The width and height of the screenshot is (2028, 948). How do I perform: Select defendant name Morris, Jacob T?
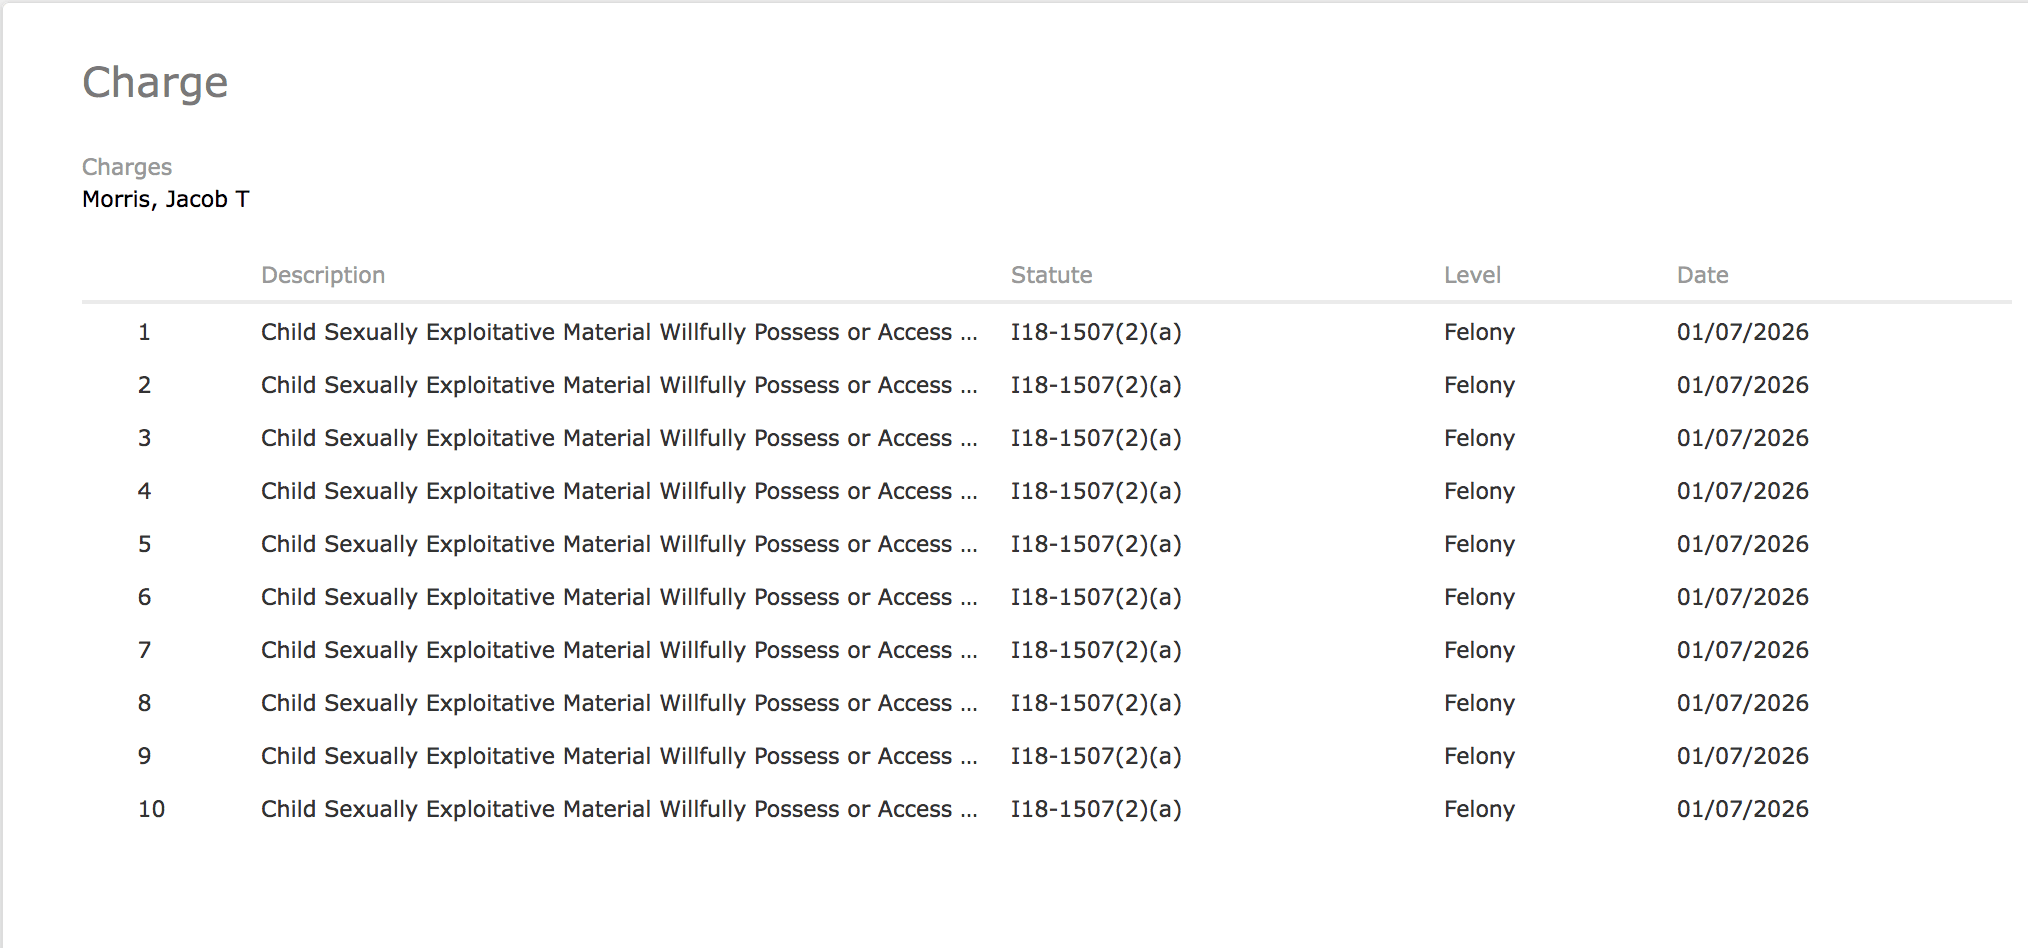[166, 199]
